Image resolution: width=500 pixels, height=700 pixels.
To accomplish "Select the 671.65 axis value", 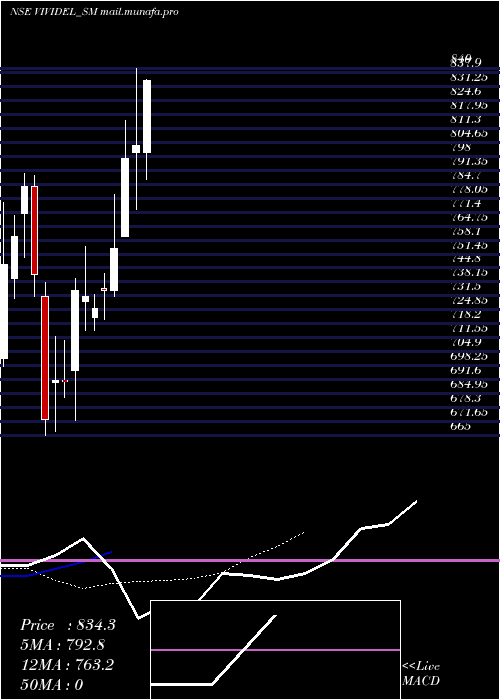I will tap(469, 412).
